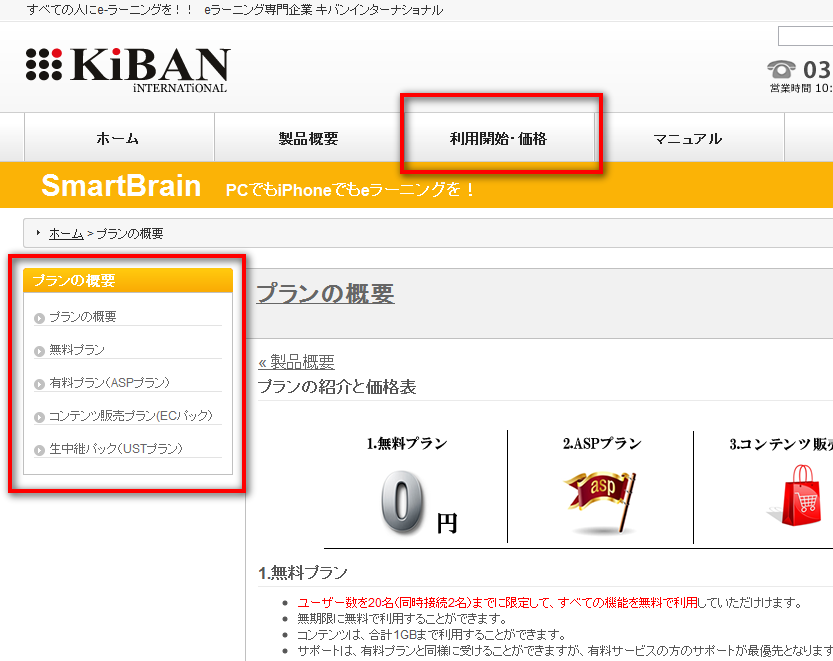Select the 利用開始・価格 tab
This screenshot has height=661, width=833.
499,138
